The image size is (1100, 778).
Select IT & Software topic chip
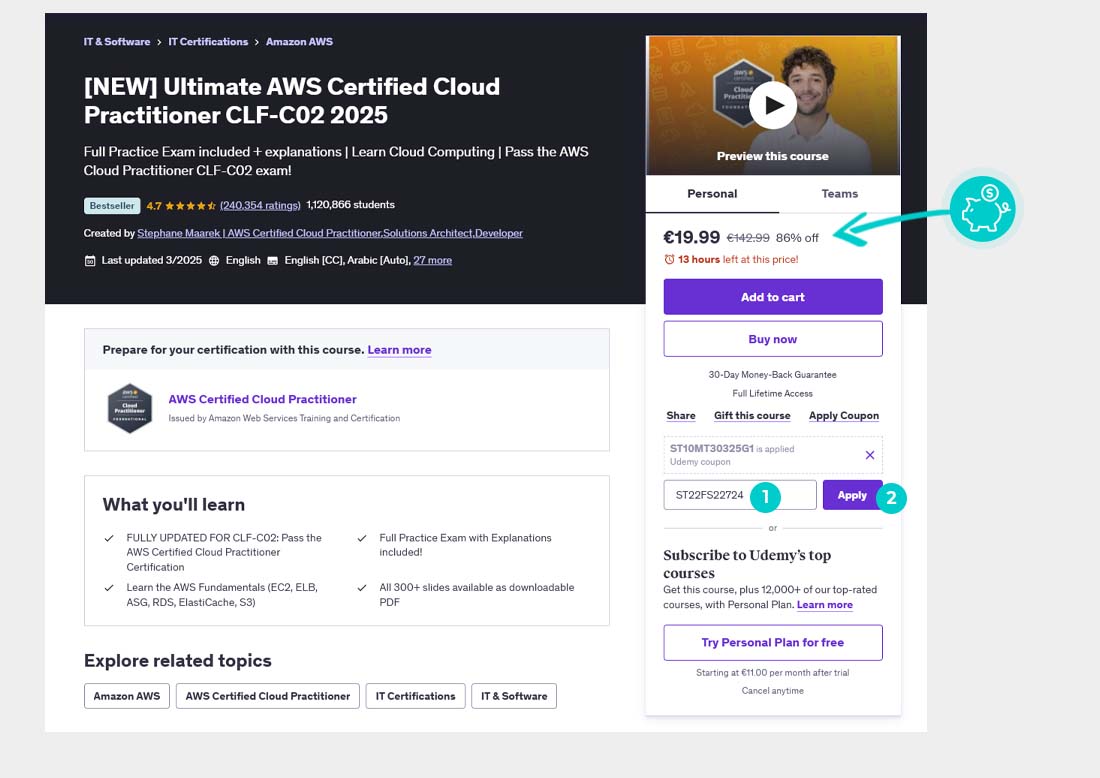click(514, 696)
